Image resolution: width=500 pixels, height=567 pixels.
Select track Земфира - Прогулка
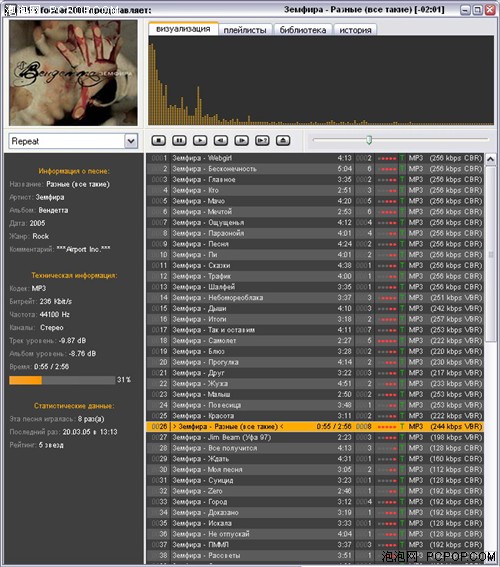315,362
